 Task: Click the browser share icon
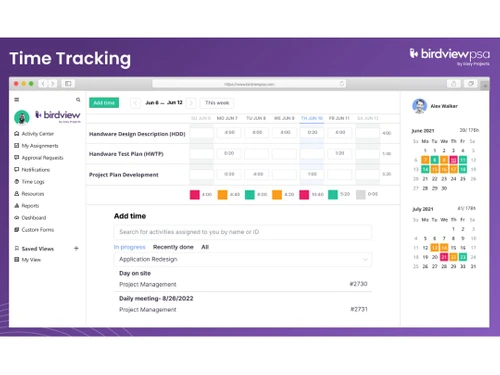tap(454, 84)
